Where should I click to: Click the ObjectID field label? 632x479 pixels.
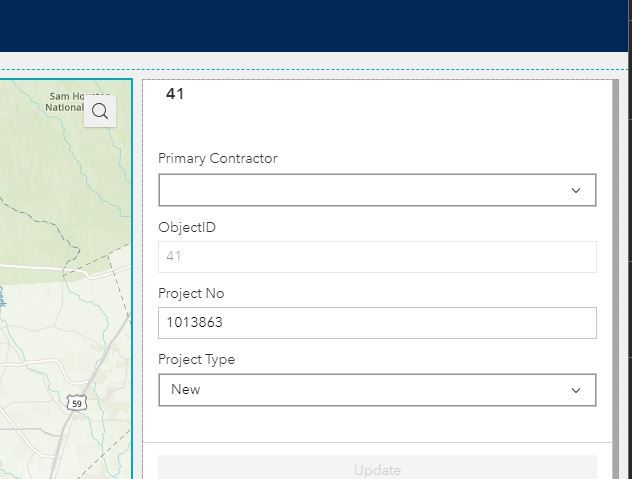pyautogui.click(x=187, y=227)
